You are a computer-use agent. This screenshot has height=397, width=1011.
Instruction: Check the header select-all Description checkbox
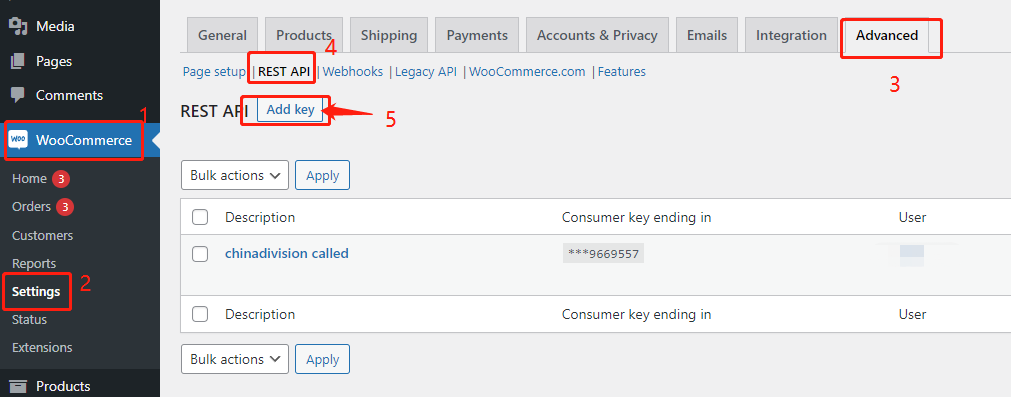point(200,217)
